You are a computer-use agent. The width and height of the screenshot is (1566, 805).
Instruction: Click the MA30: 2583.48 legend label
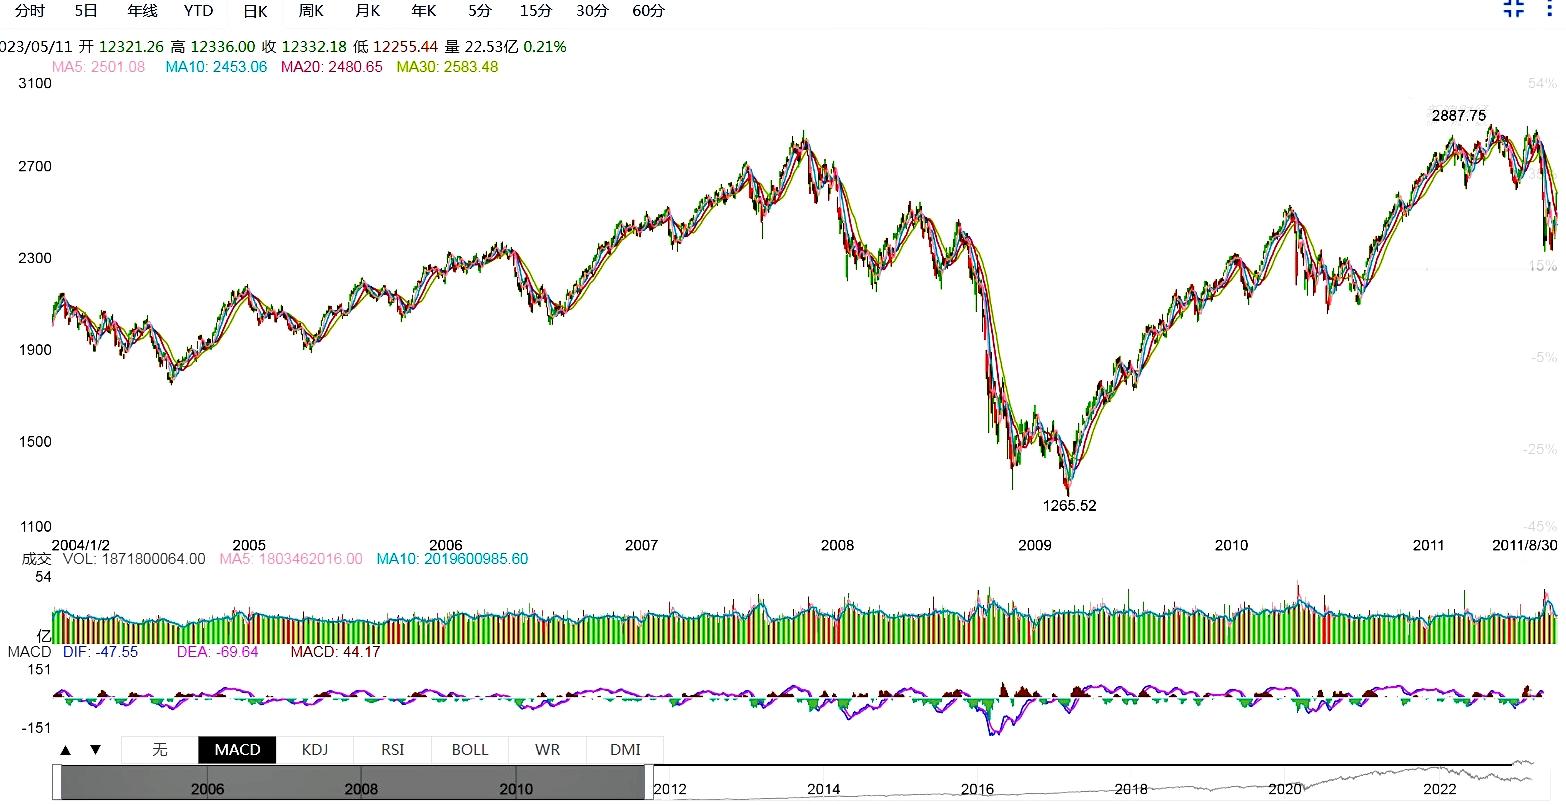[x=447, y=67]
